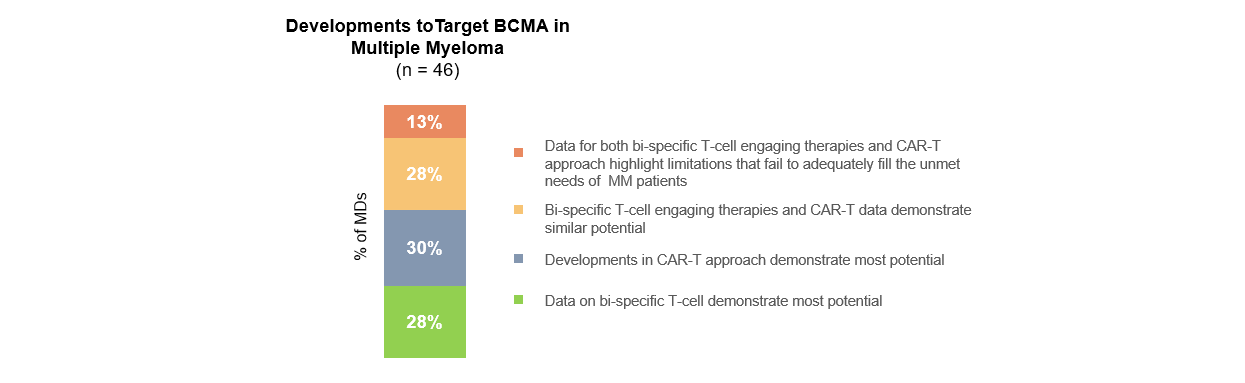This screenshot has height=383, width=1245.
Task: Click legend text about similar potential
Action: 758,219
